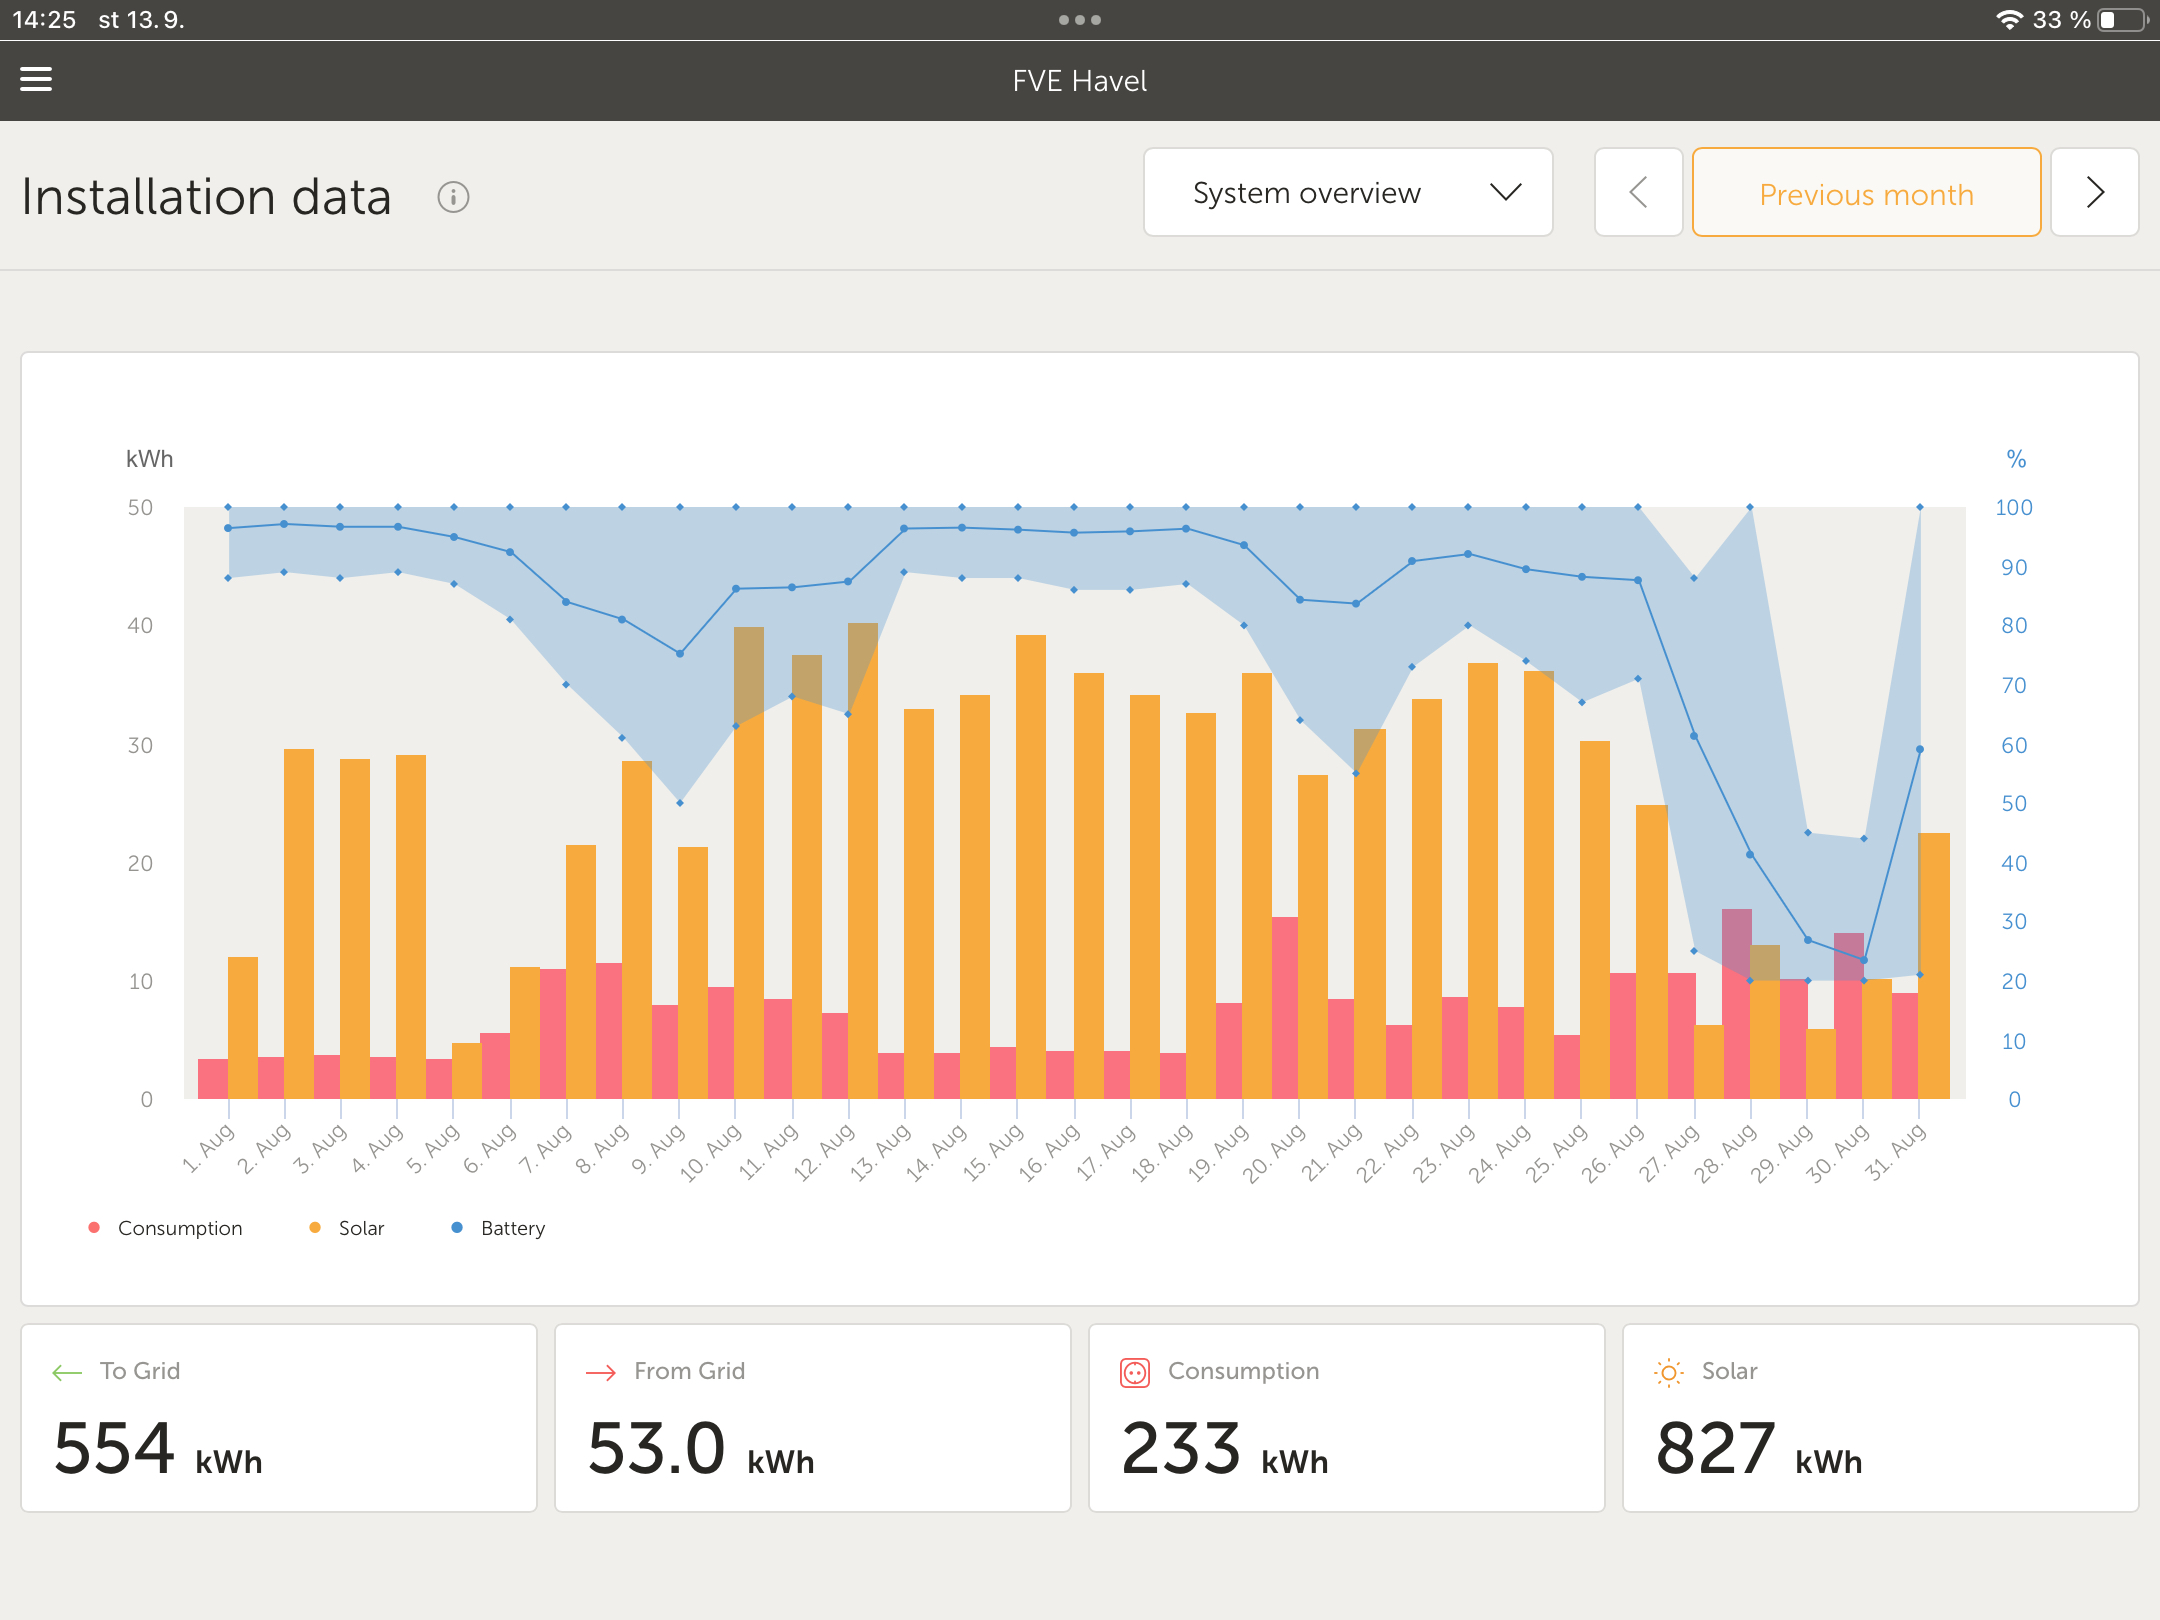The image size is (2160, 1620).
Task: Click the Solar sun icon
Action: (1669, 1373)
